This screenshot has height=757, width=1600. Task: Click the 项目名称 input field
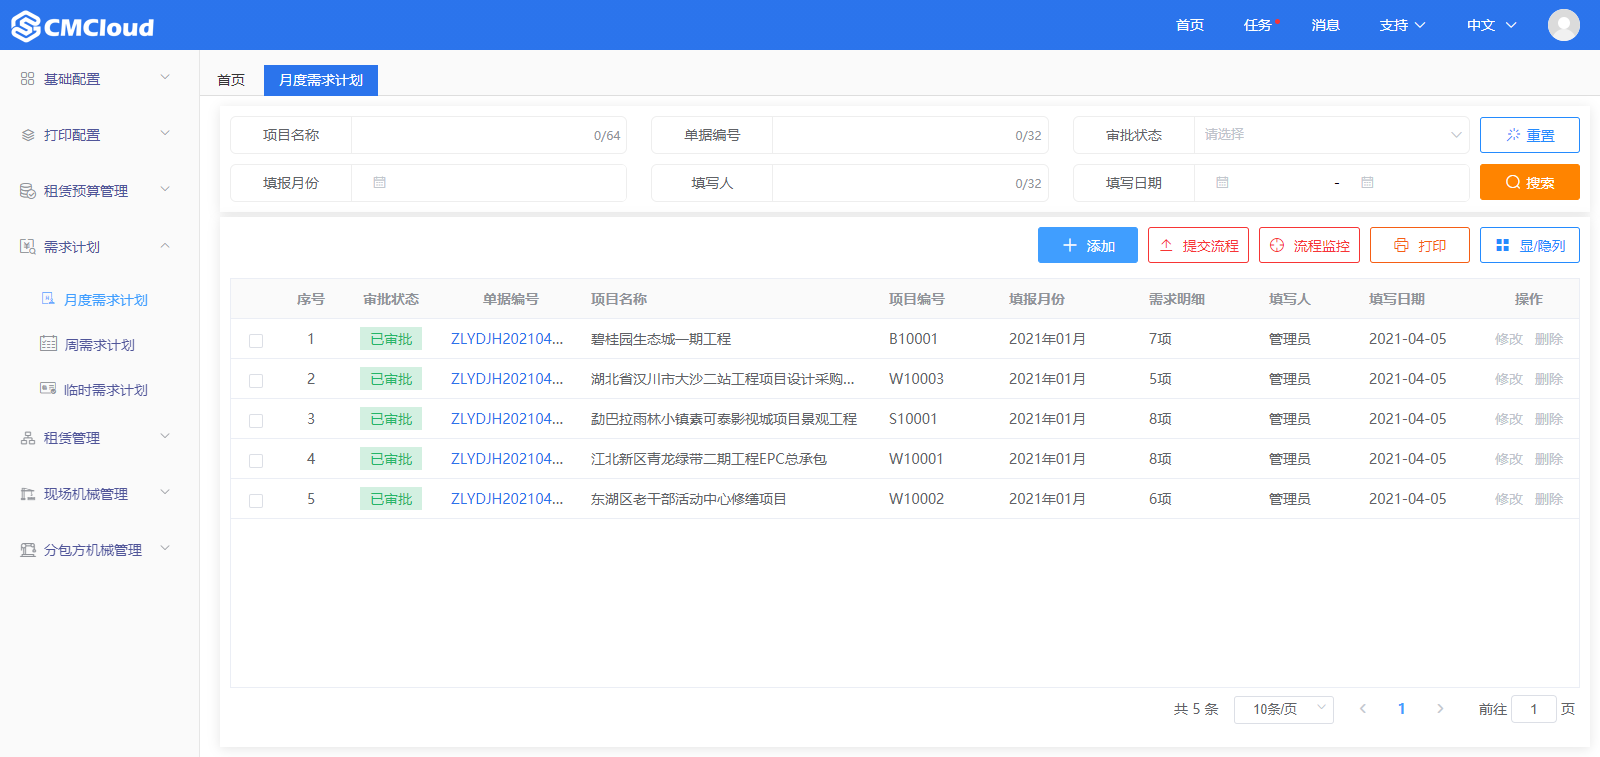point(489,135)
